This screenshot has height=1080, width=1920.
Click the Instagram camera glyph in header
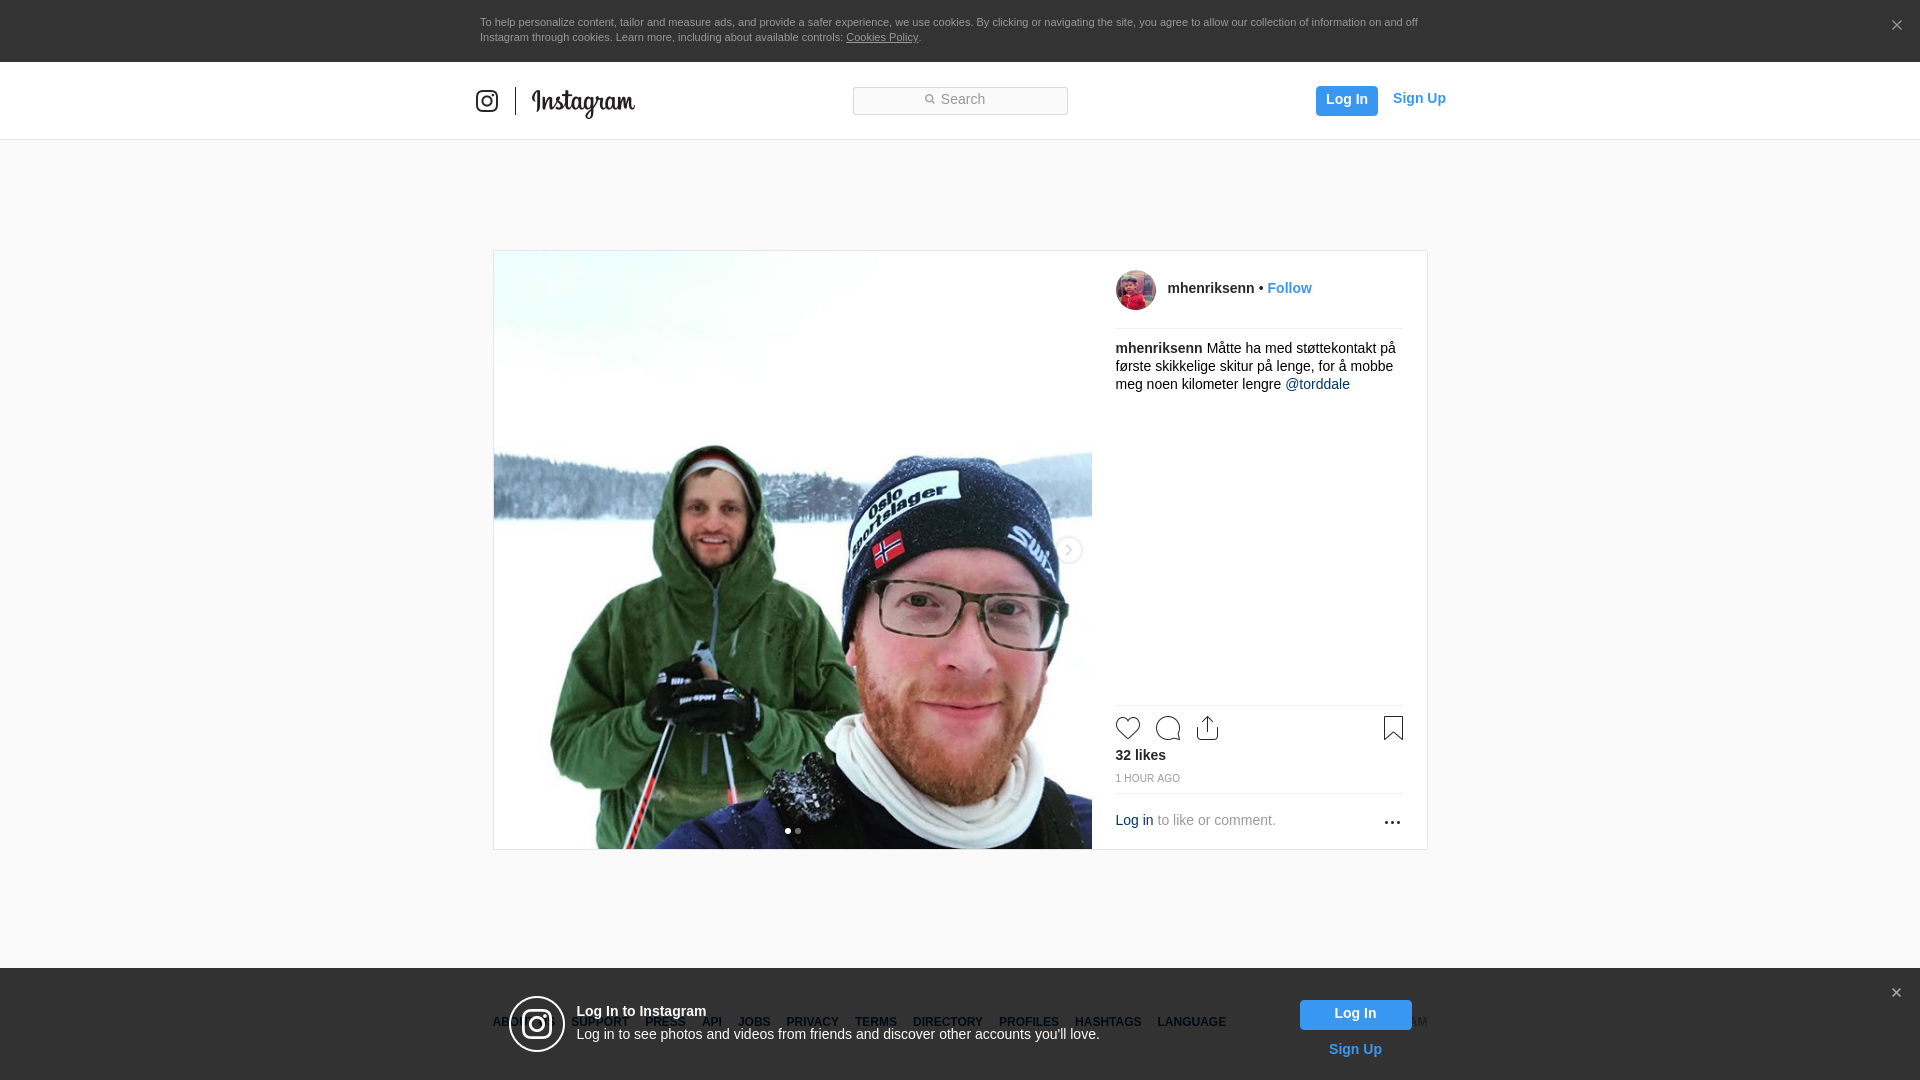487,101
